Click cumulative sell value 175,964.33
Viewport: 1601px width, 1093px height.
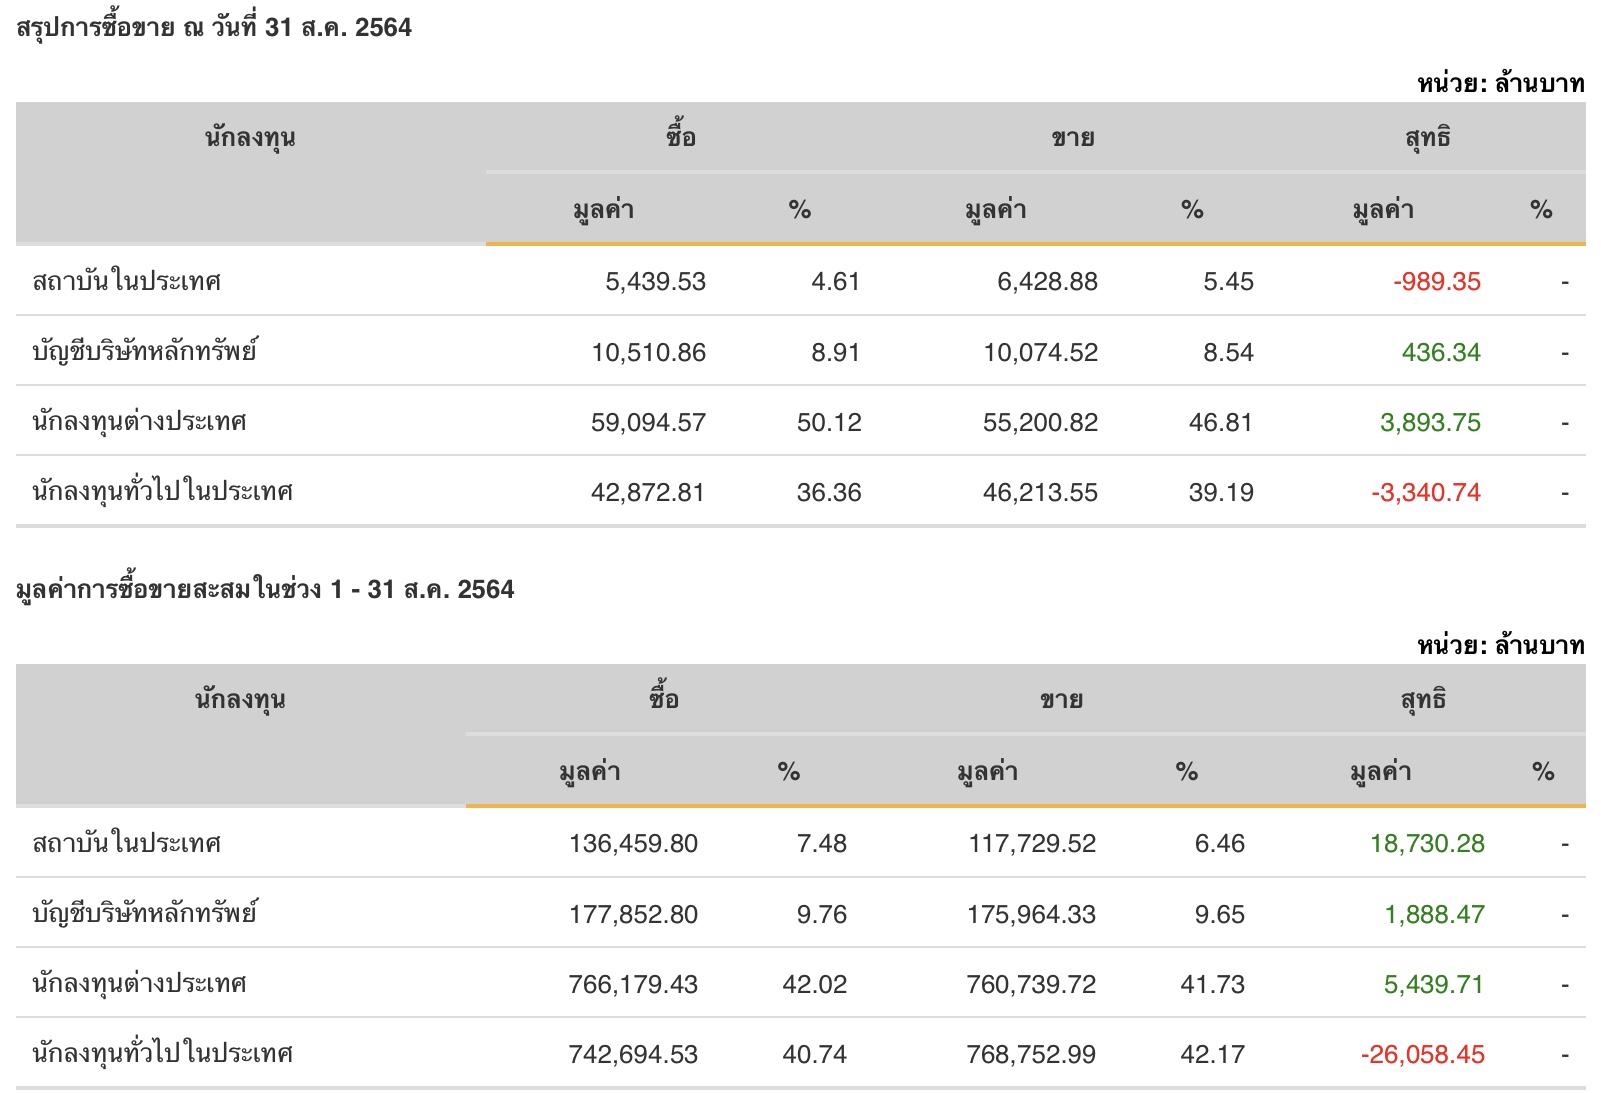coord(1031,915)
